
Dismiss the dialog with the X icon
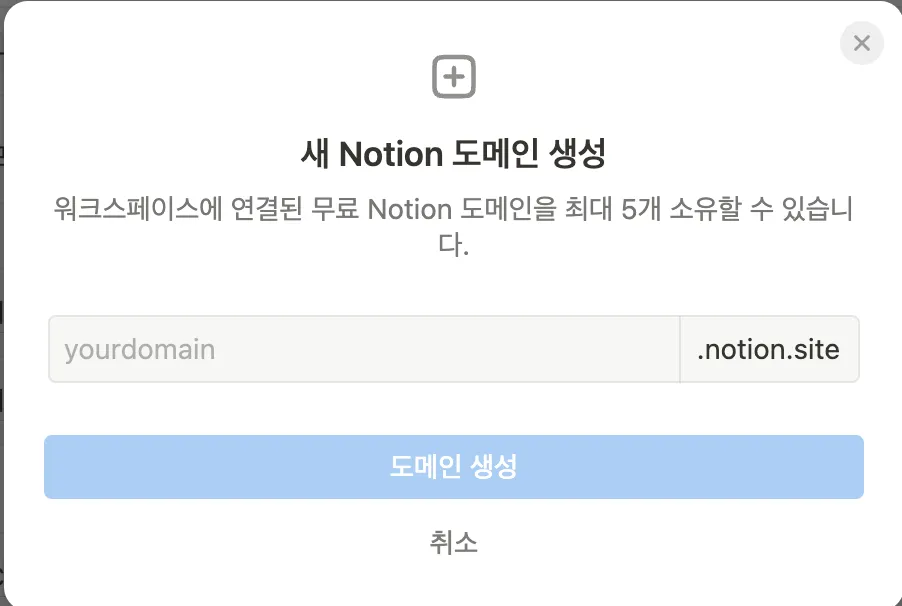(x=861, y=43)
